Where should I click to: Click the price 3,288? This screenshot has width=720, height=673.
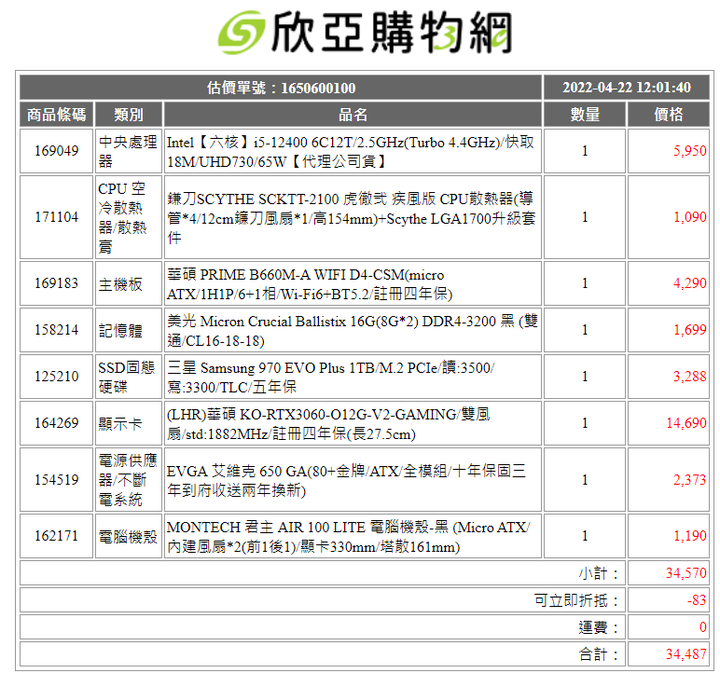[690, 376]
